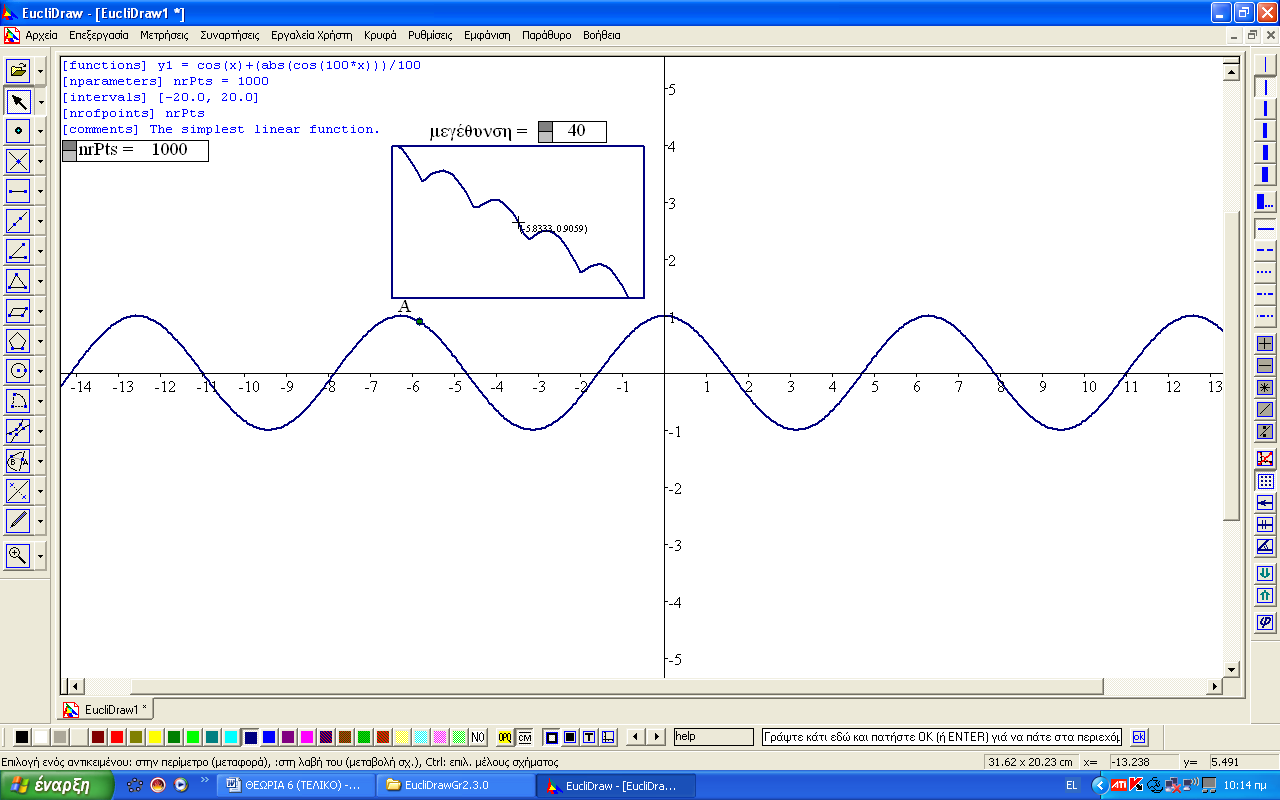This screenshot has height=800, width=1280.
Task: Select the pentagon polygon tool
Action: click(18, 341)
